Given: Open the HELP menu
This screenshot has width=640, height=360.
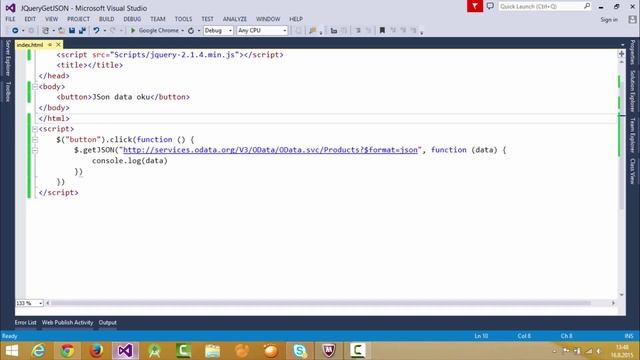Looking at the screenshot, I should pos(296,19).
